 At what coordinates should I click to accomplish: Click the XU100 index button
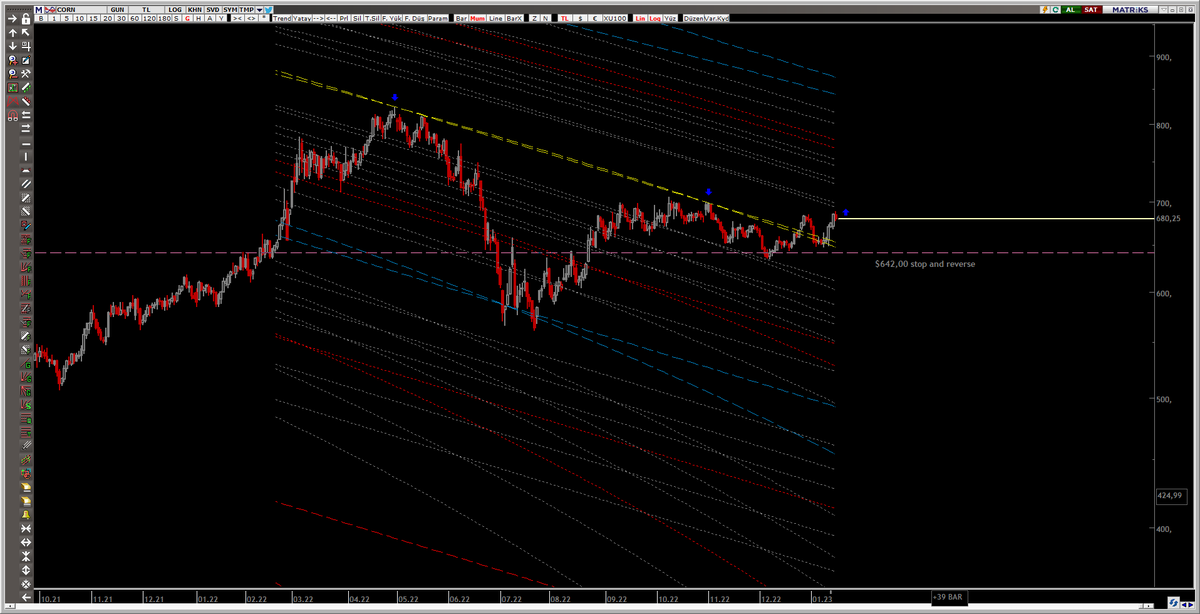click(615, 19)
